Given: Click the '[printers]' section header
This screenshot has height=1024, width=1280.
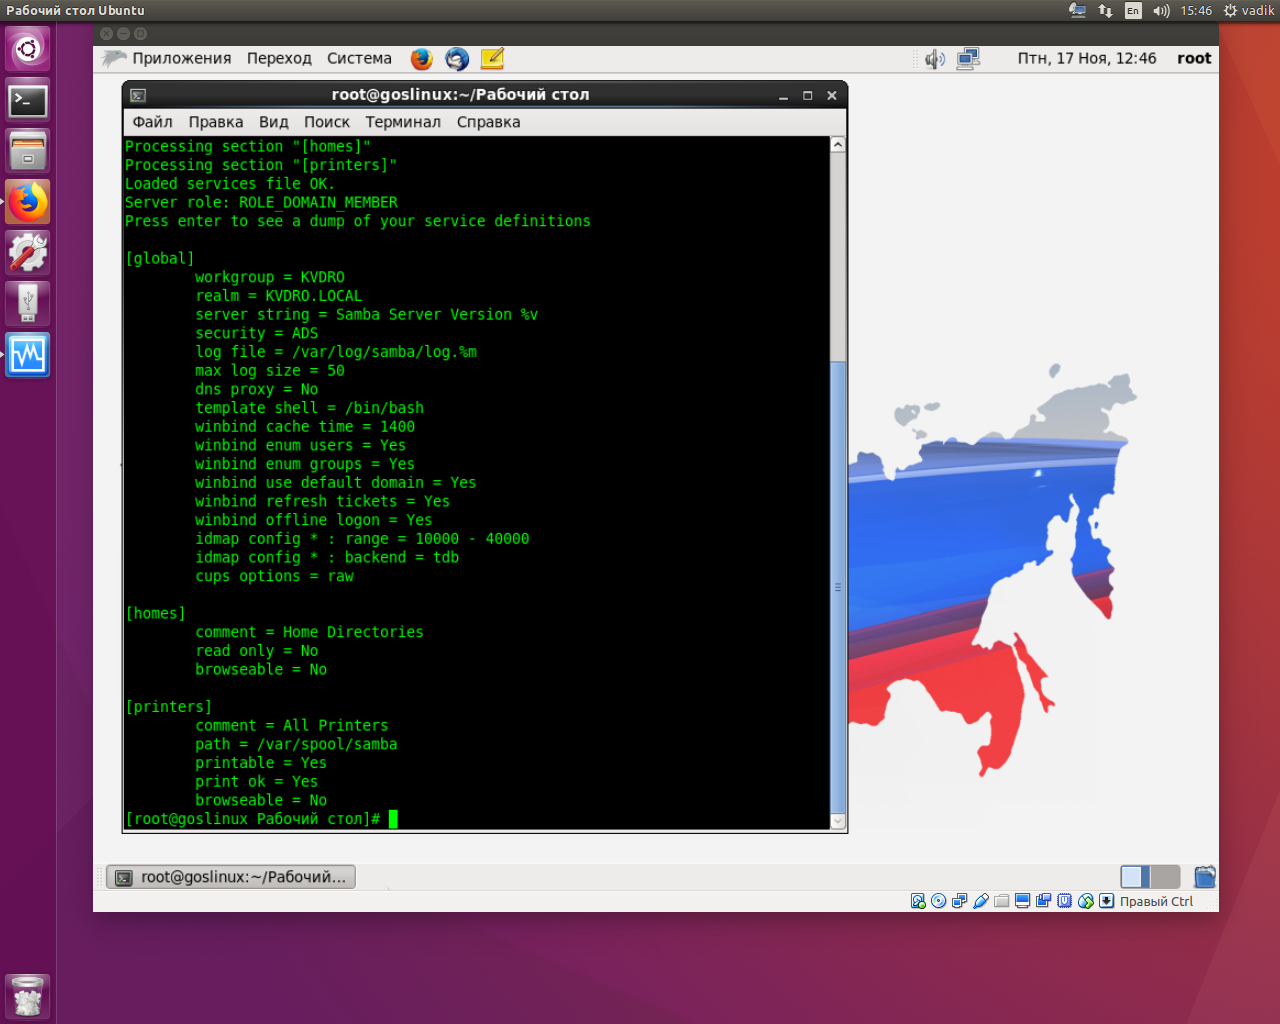Looking at the screenshot, I should click(168, 707).
